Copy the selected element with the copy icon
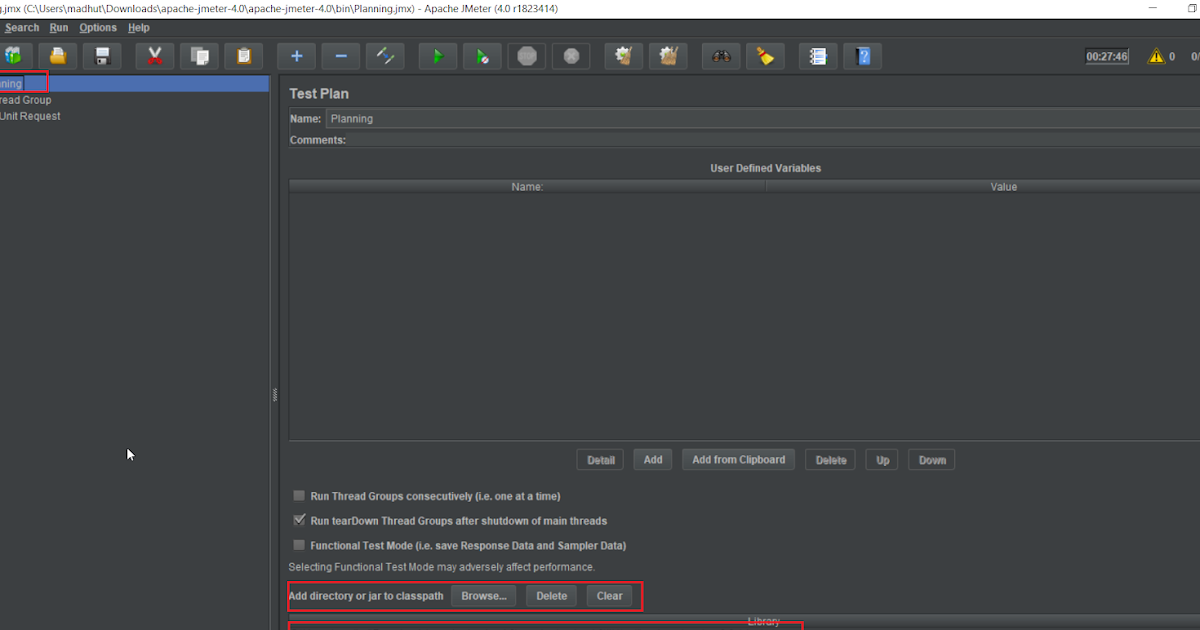Viewport: 1200px width, 630px height. pyautogui.click(x=199, y=56)
